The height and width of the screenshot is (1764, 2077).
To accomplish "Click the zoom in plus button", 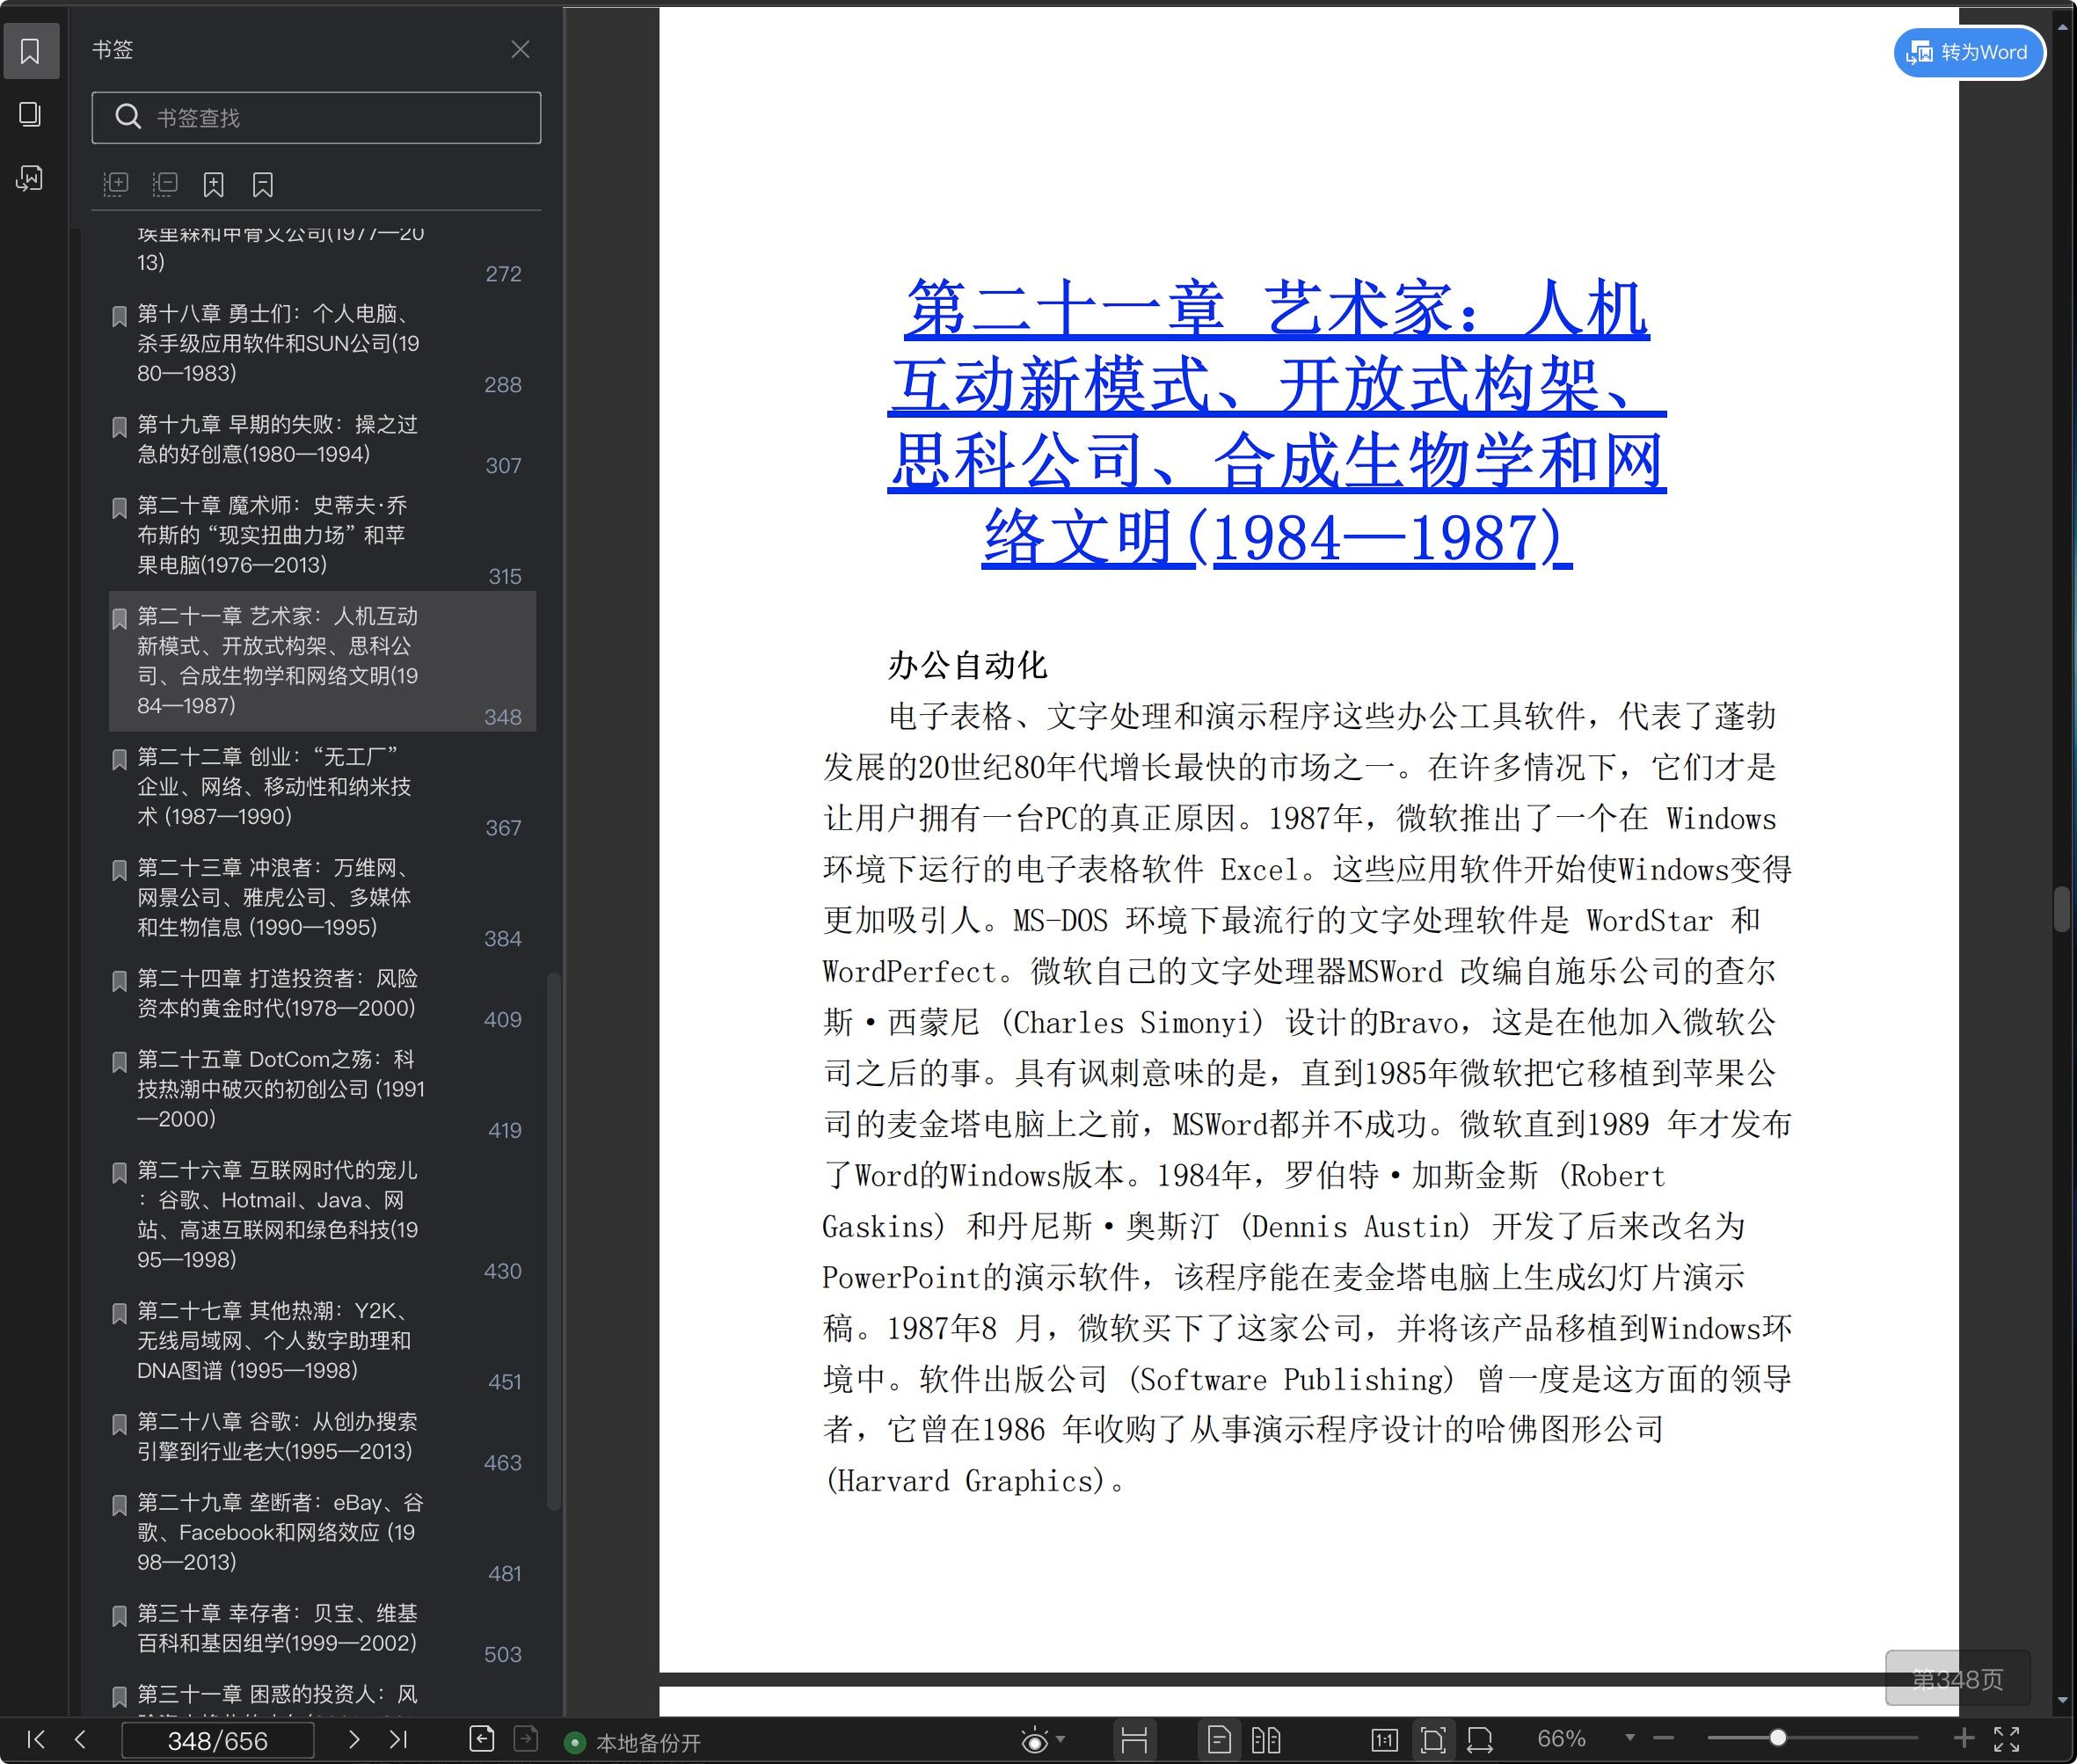I will tap(1964, 1739).
